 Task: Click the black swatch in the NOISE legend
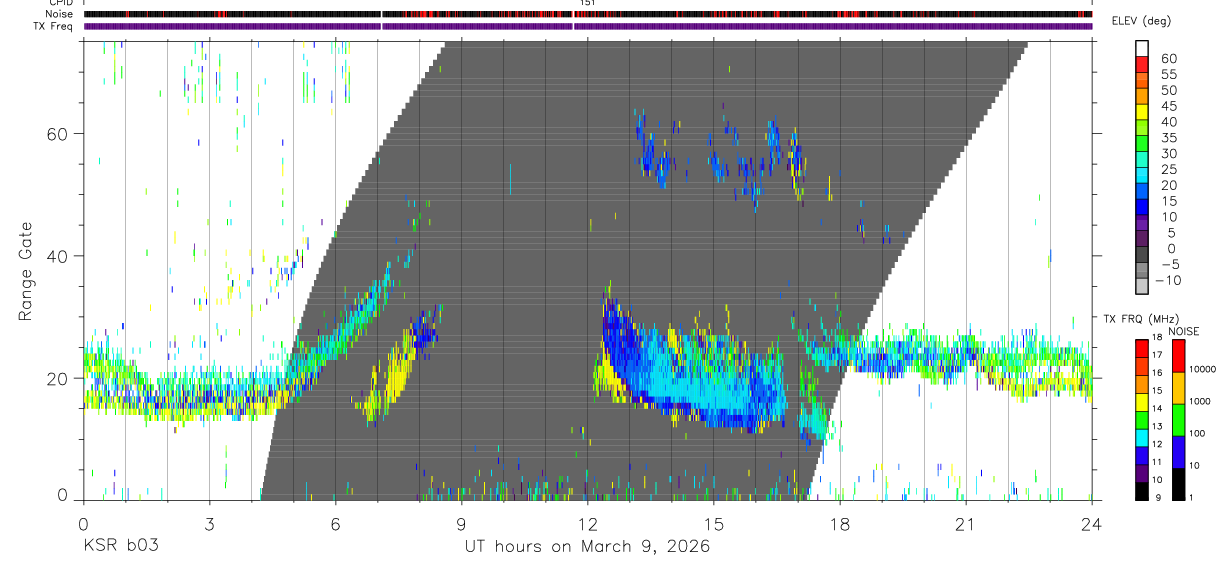click(x=1178, y=483)
